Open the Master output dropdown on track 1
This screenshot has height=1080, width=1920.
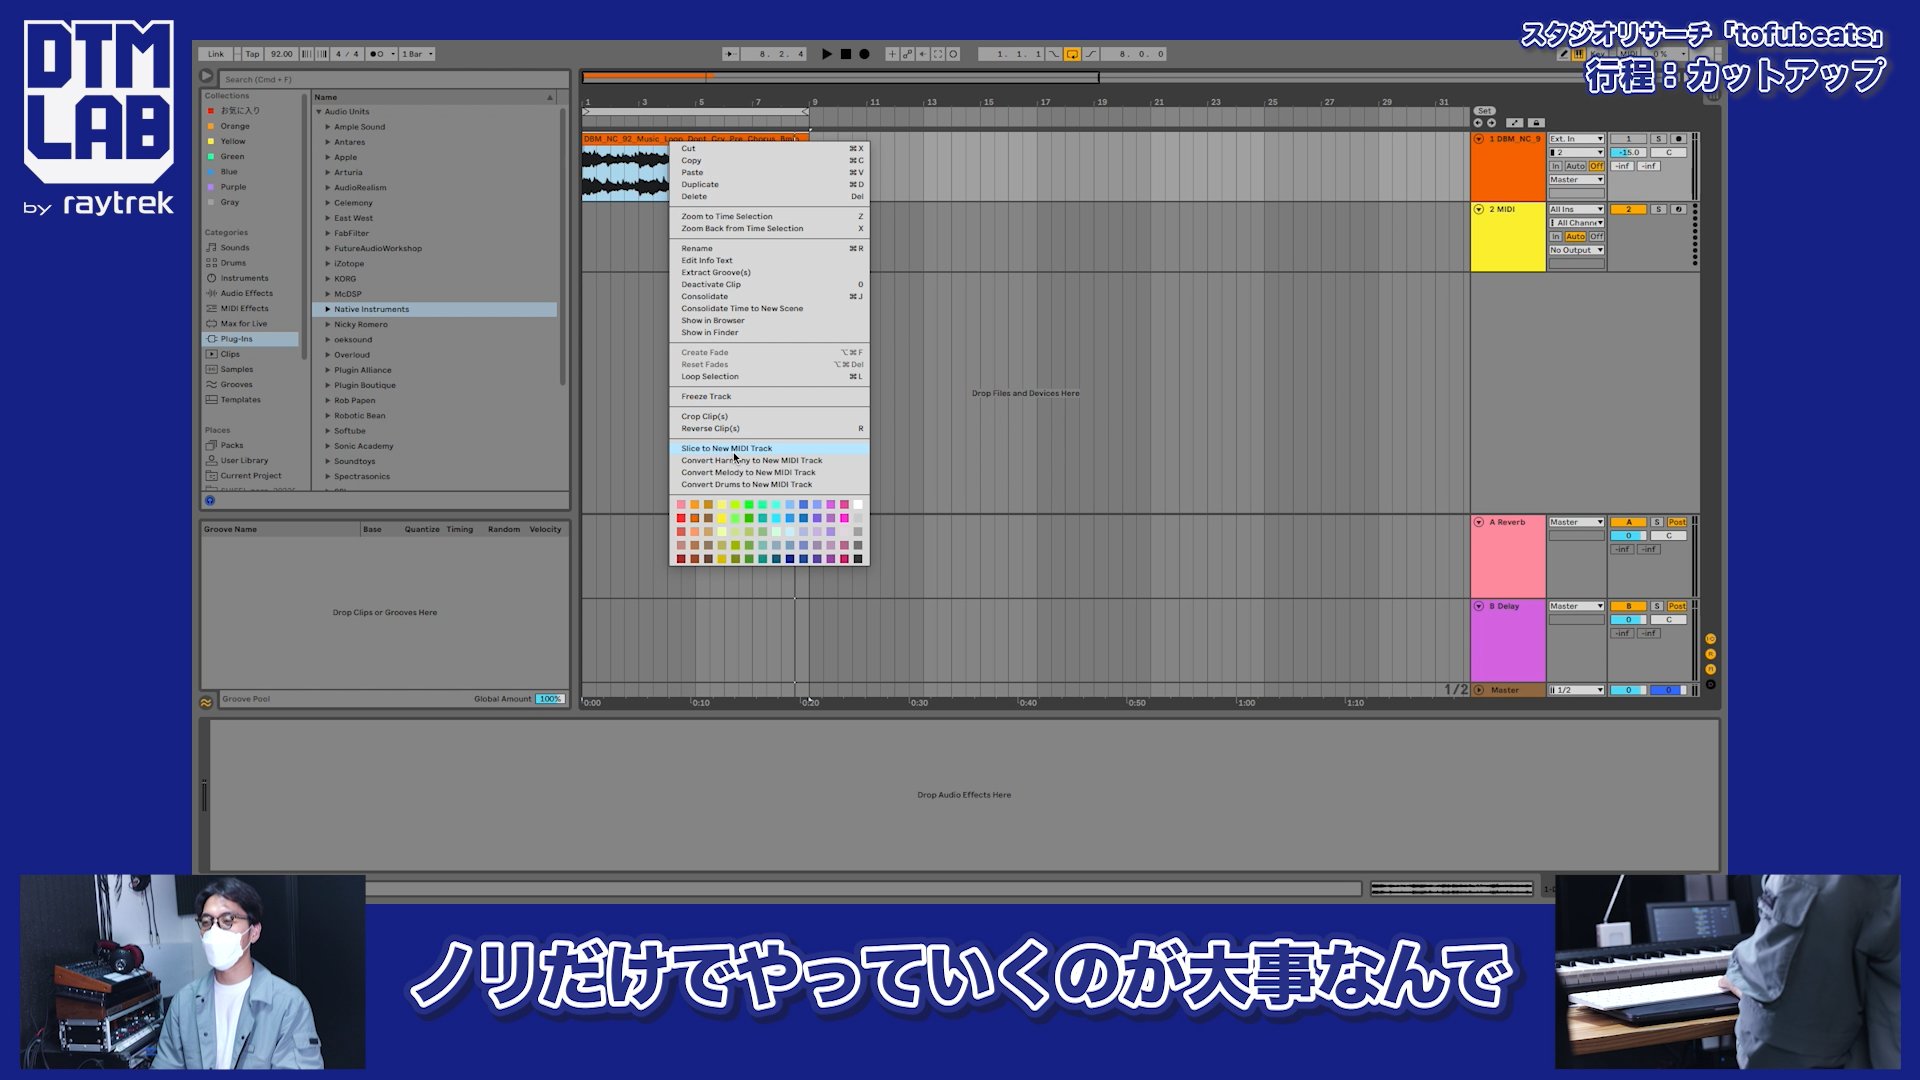coord(1576,180)
